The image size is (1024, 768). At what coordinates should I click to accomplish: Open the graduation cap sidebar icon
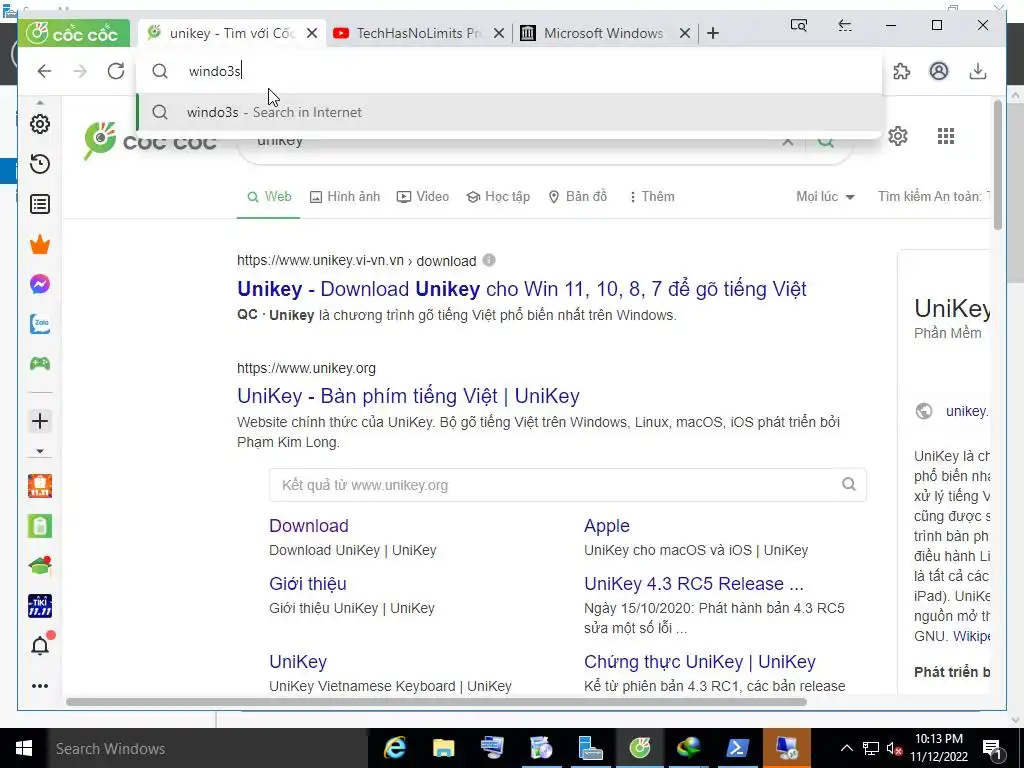pos(40,566)
